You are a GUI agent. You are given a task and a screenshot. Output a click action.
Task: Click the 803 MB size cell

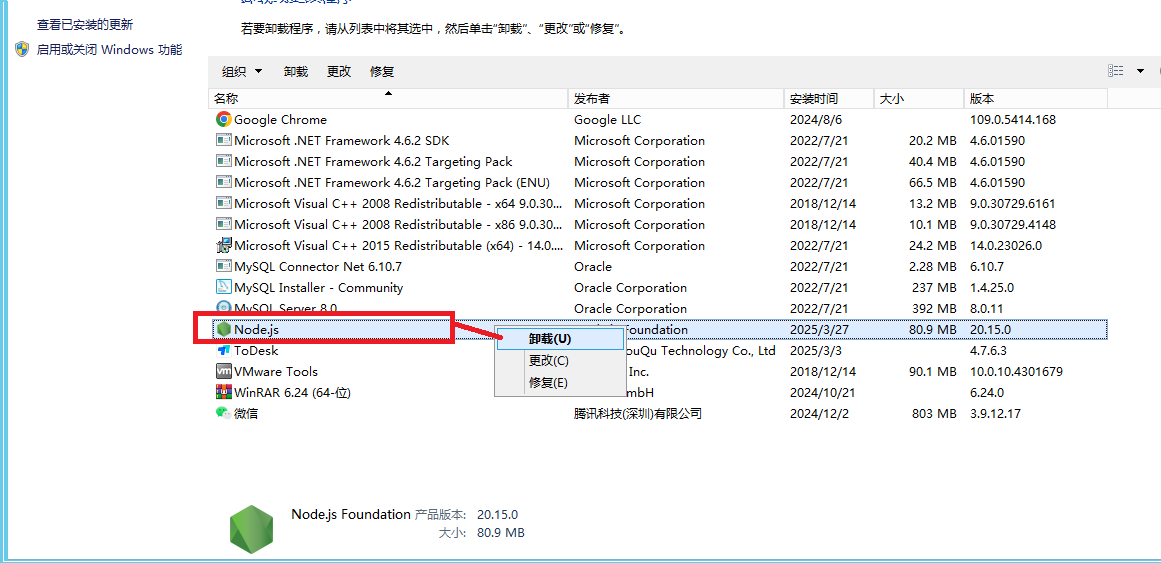pos(934,413)
